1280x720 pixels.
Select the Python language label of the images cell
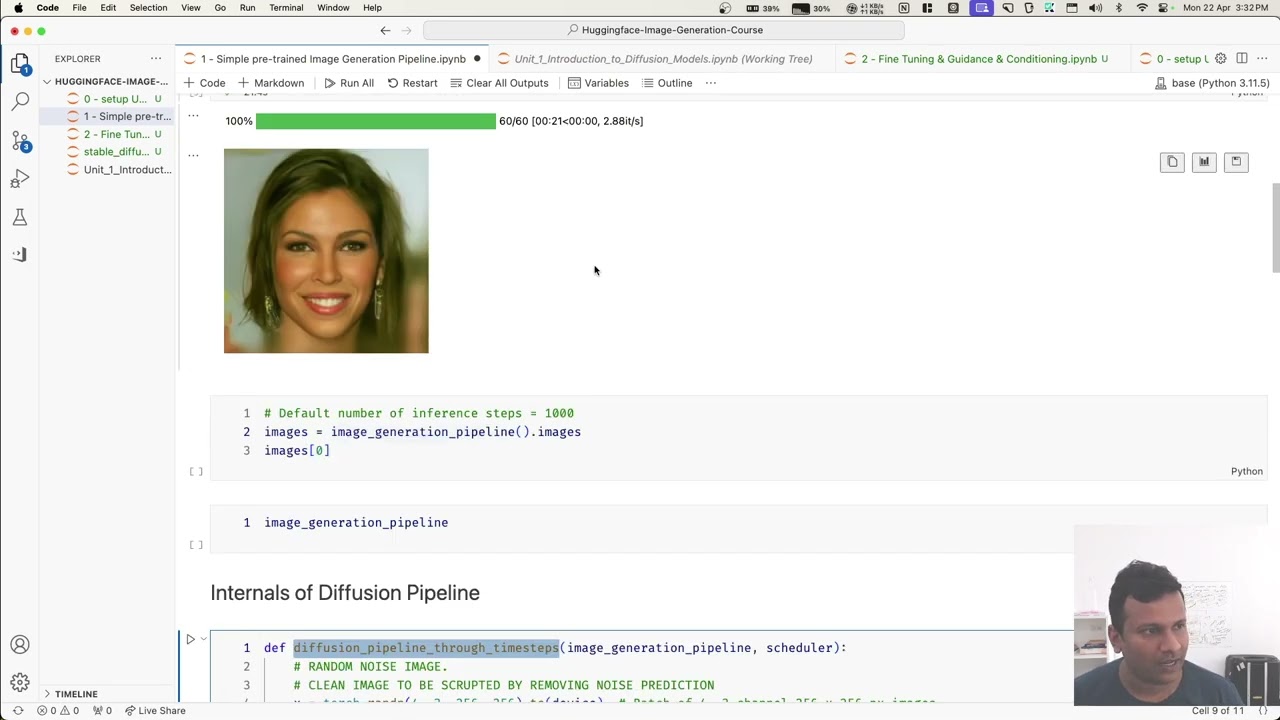point(1246,471)
